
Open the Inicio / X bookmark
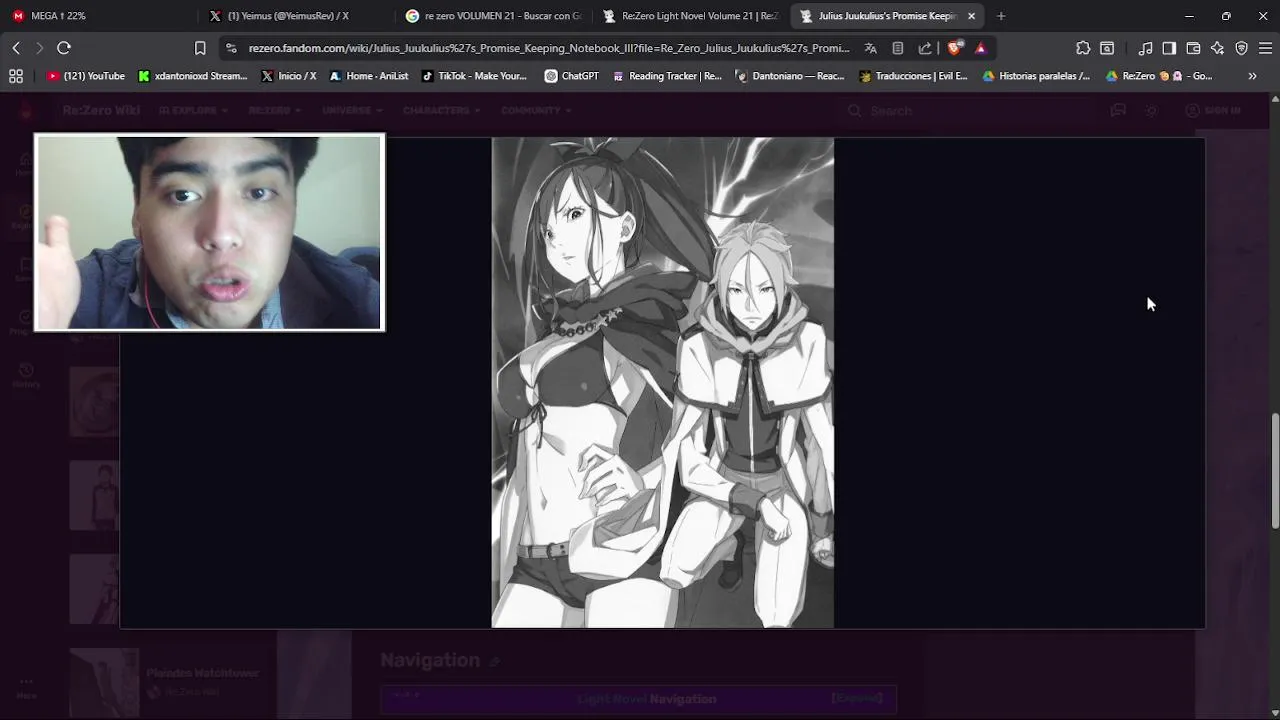tap(289, 76)
